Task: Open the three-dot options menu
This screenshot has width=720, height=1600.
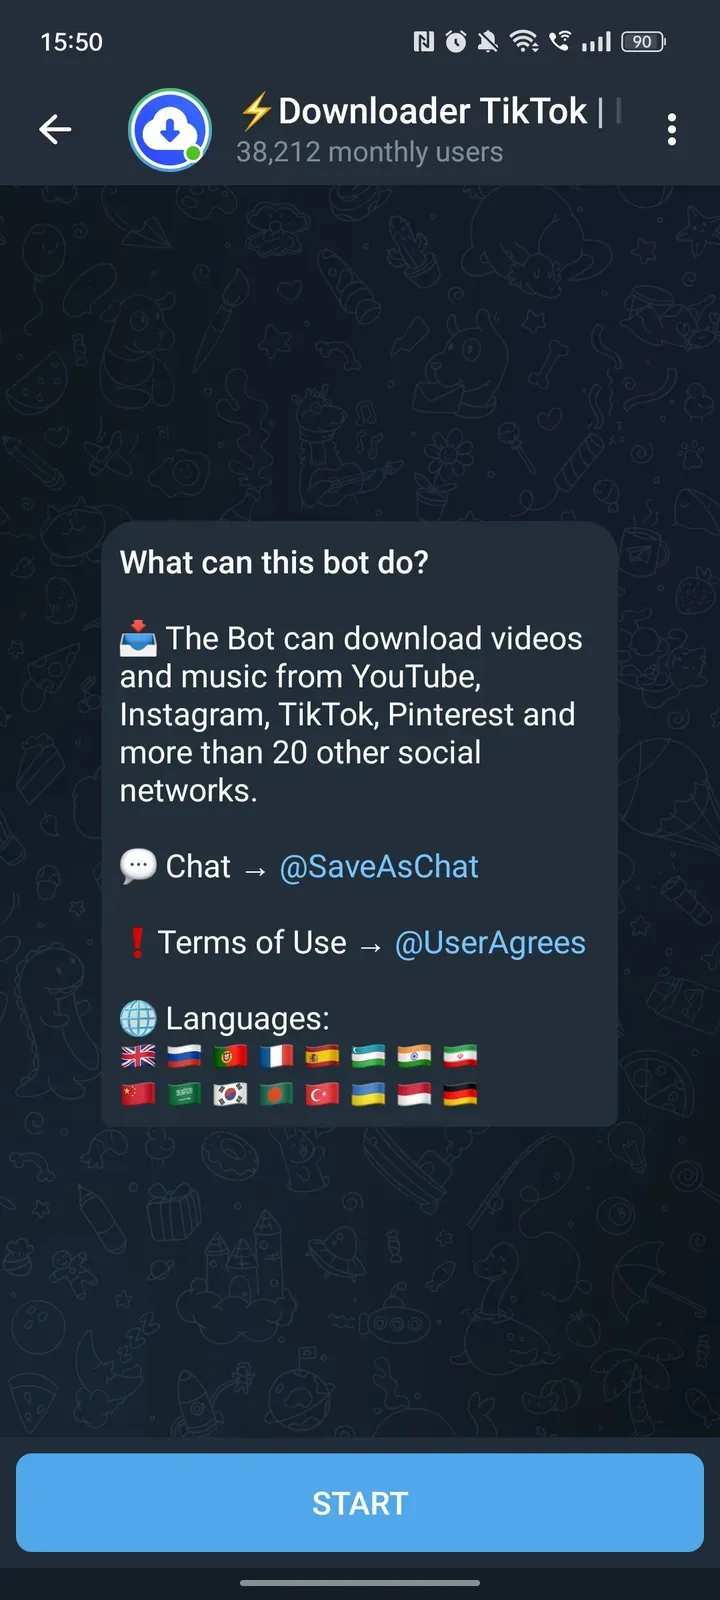Action: click(672, 129)
